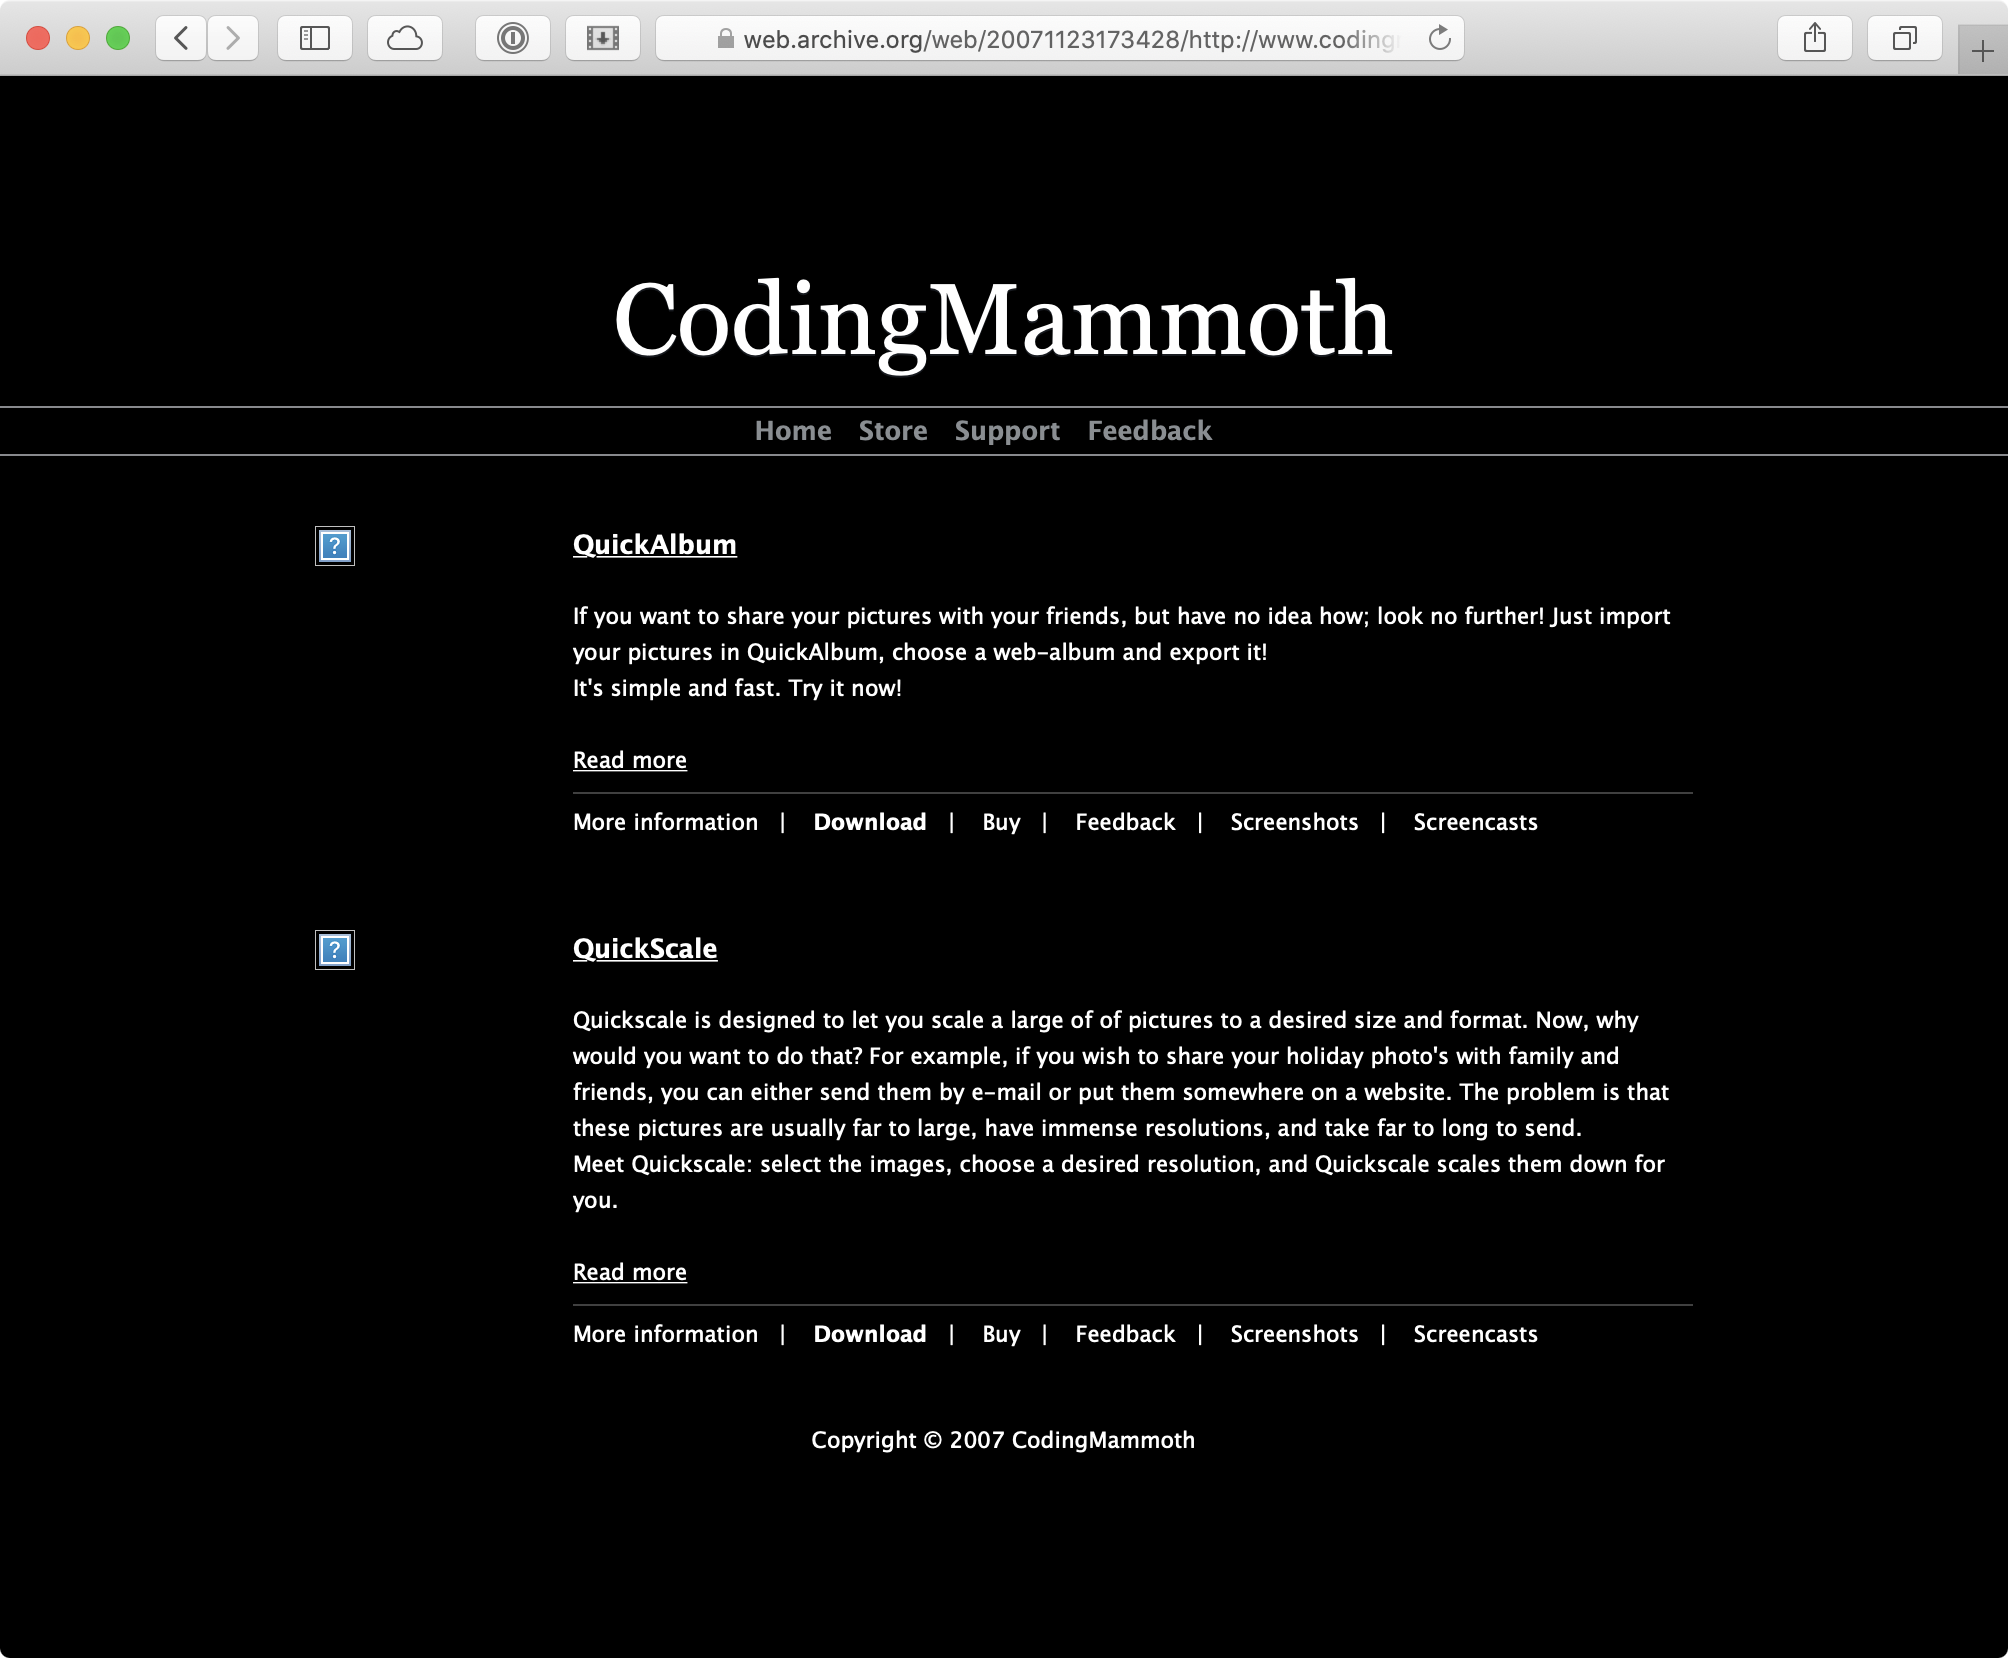2008x1658 pixels.
Task: Open the Store navigation item
Action: [x=893, y=431]
